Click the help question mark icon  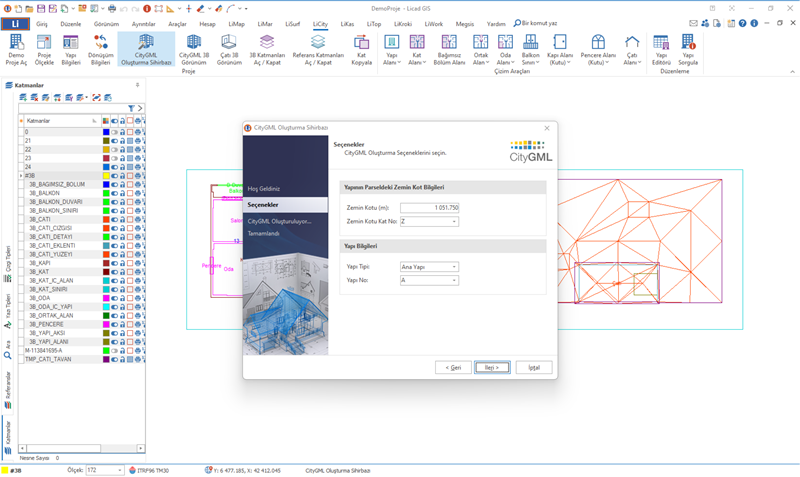742,23
